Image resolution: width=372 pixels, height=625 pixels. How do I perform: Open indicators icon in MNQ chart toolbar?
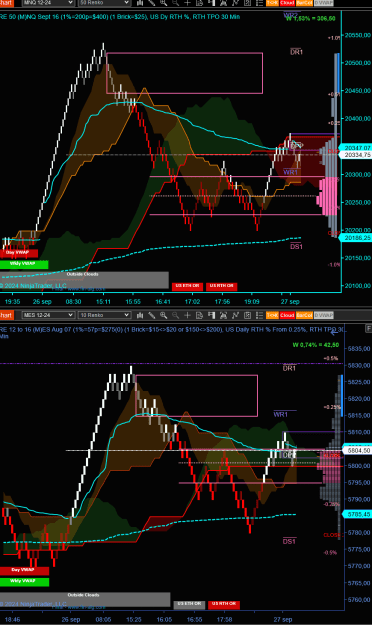click(236, 3)
